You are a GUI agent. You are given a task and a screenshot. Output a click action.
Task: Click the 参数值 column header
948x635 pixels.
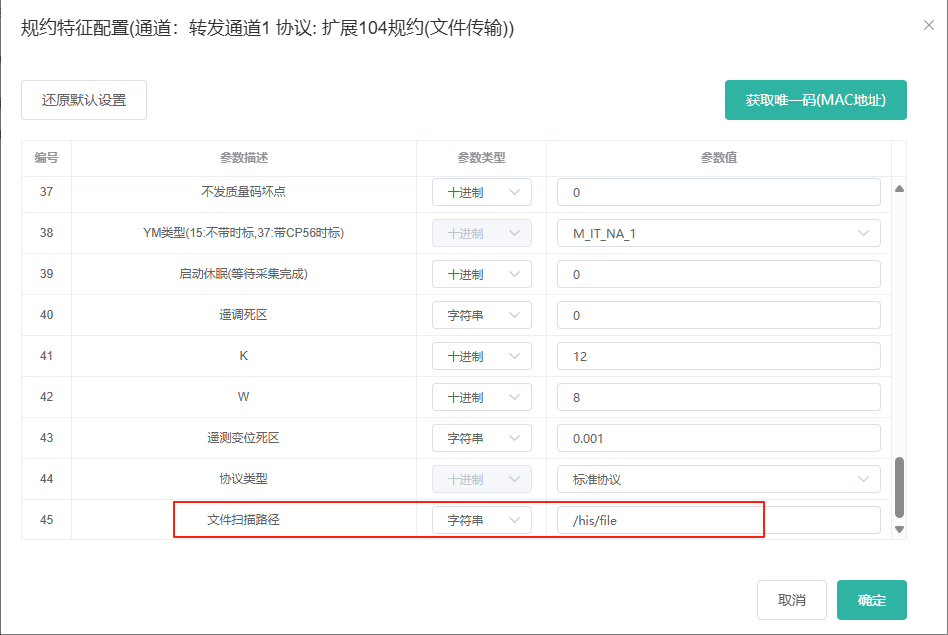[x=718, y=158]
